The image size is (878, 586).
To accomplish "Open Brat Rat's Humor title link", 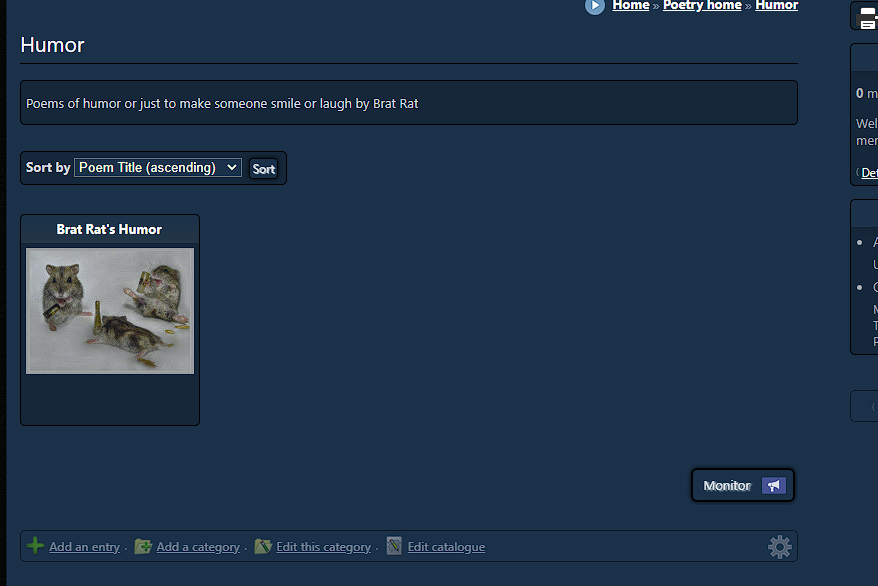I will coord(109,229).
